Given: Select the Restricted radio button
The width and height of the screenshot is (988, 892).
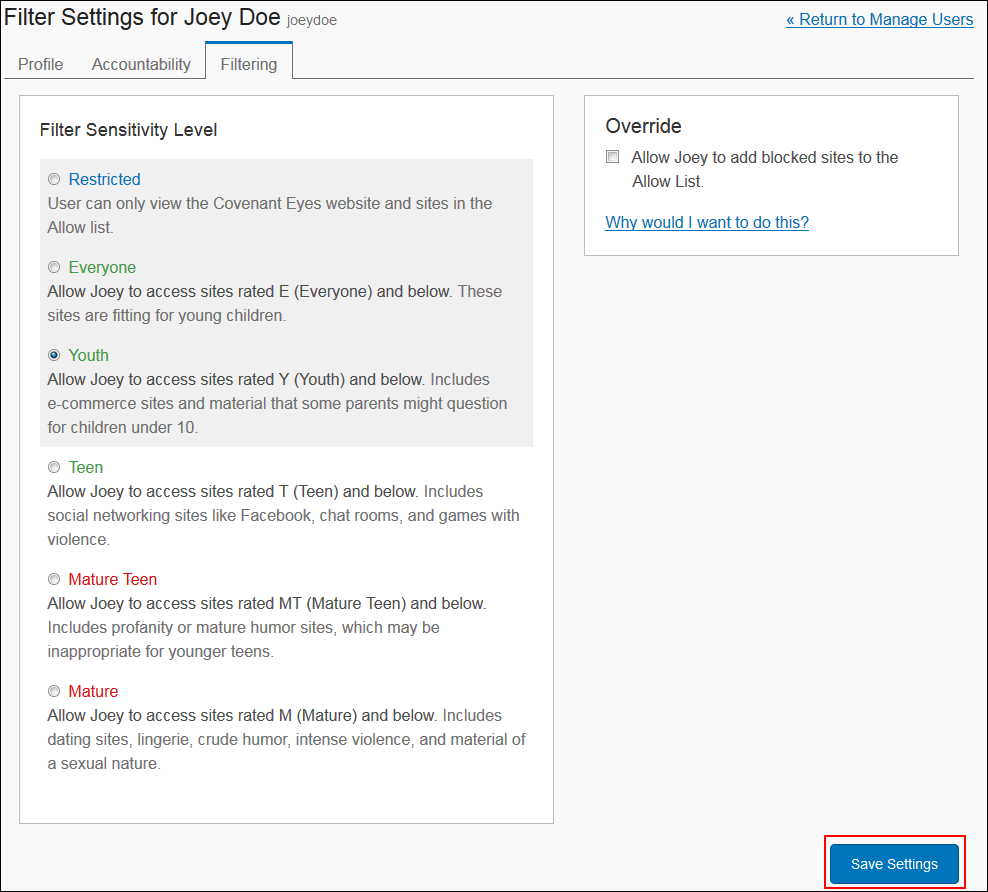Looking at the screenshot, I should tap(54, 180).
